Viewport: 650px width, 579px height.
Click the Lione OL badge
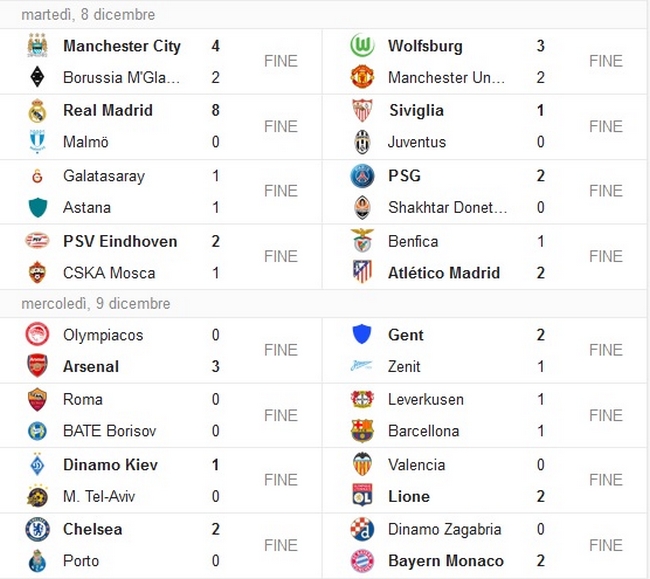(362, 496)
